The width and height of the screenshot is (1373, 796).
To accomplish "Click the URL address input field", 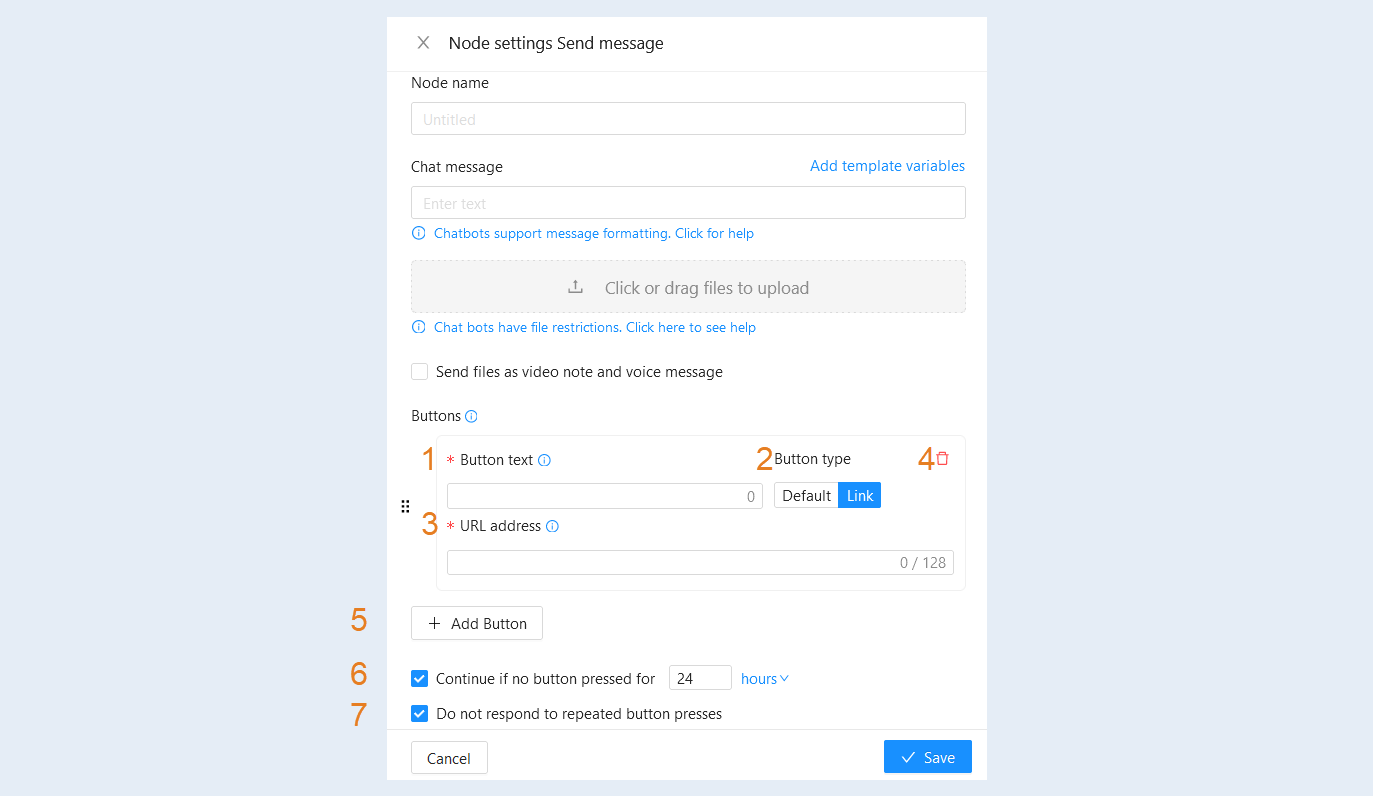I will tap(700, 562).
